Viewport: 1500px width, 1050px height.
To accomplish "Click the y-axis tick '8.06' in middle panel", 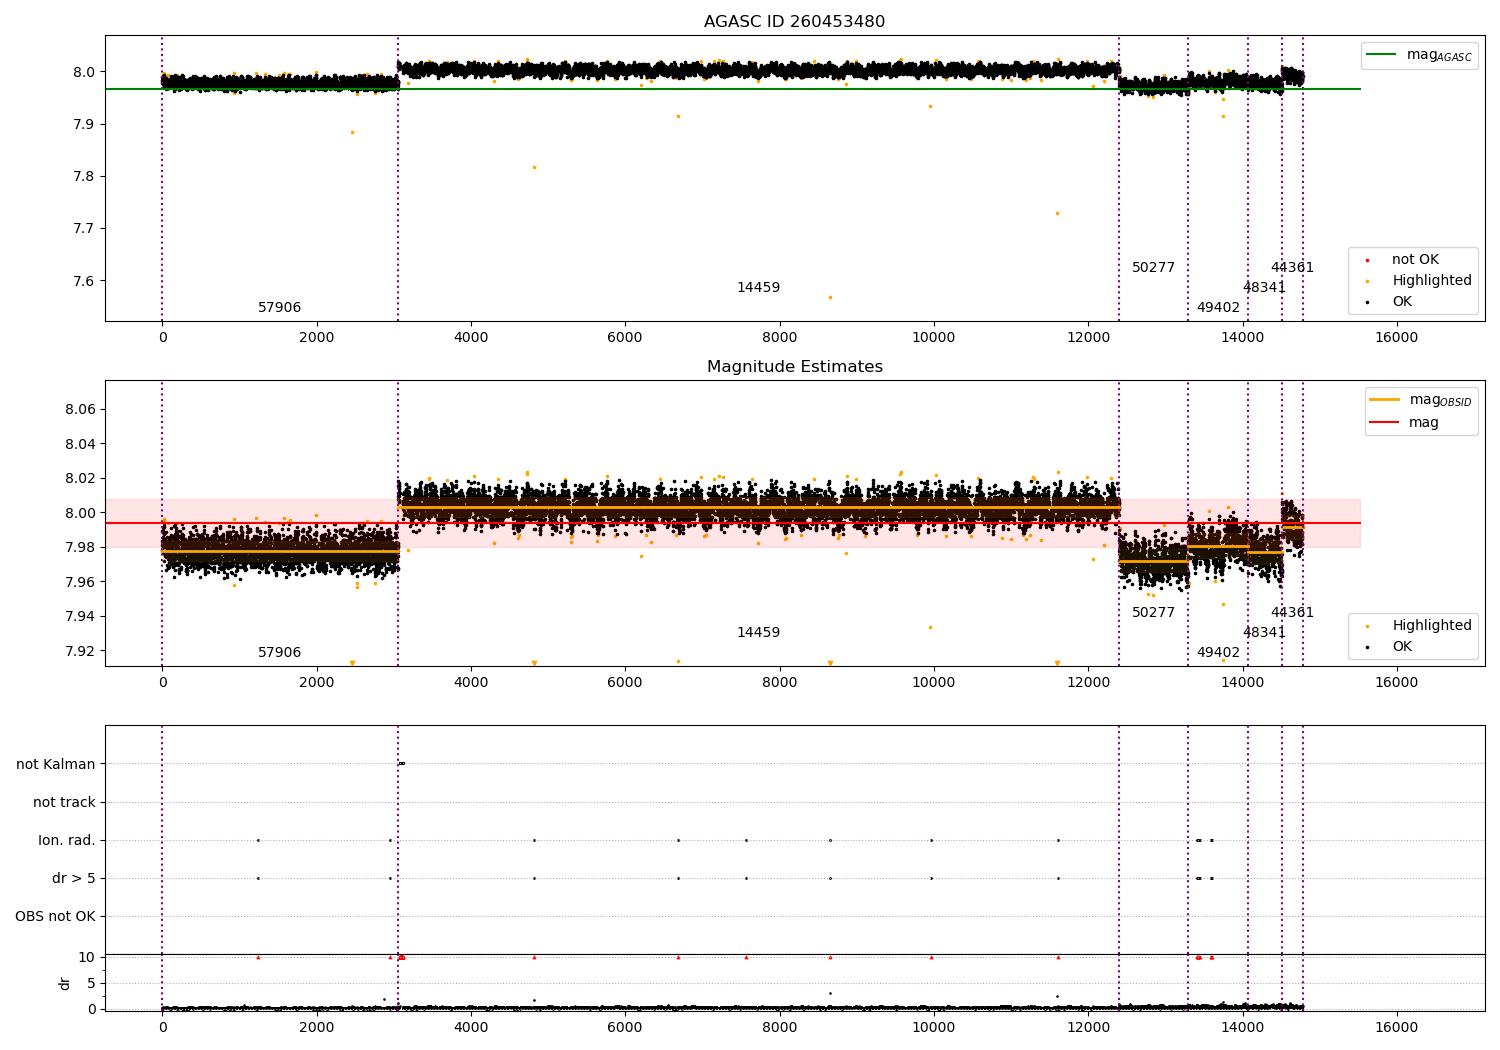I will click(x=80, y=410).
